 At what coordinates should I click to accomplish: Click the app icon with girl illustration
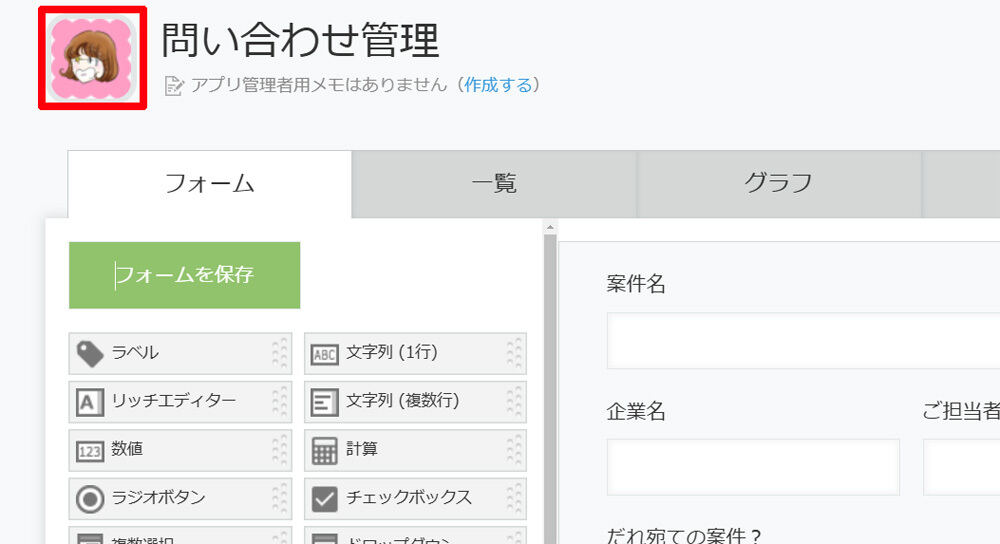(92, 58)
